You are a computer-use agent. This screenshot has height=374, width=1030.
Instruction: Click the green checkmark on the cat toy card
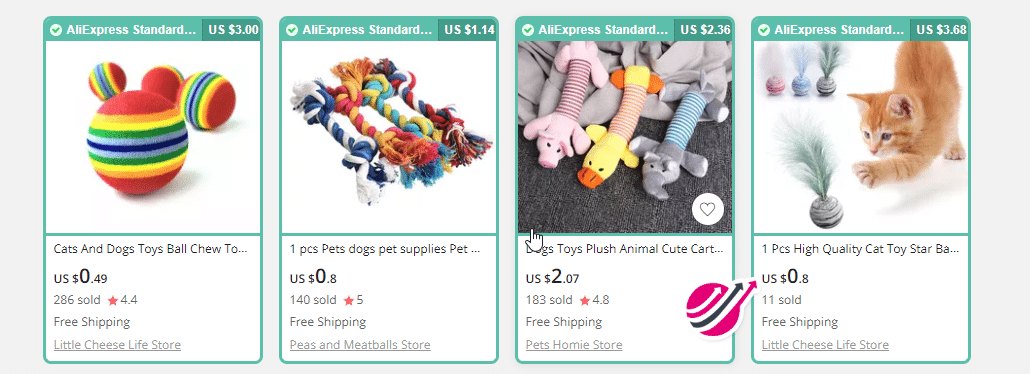pos(764,30)
